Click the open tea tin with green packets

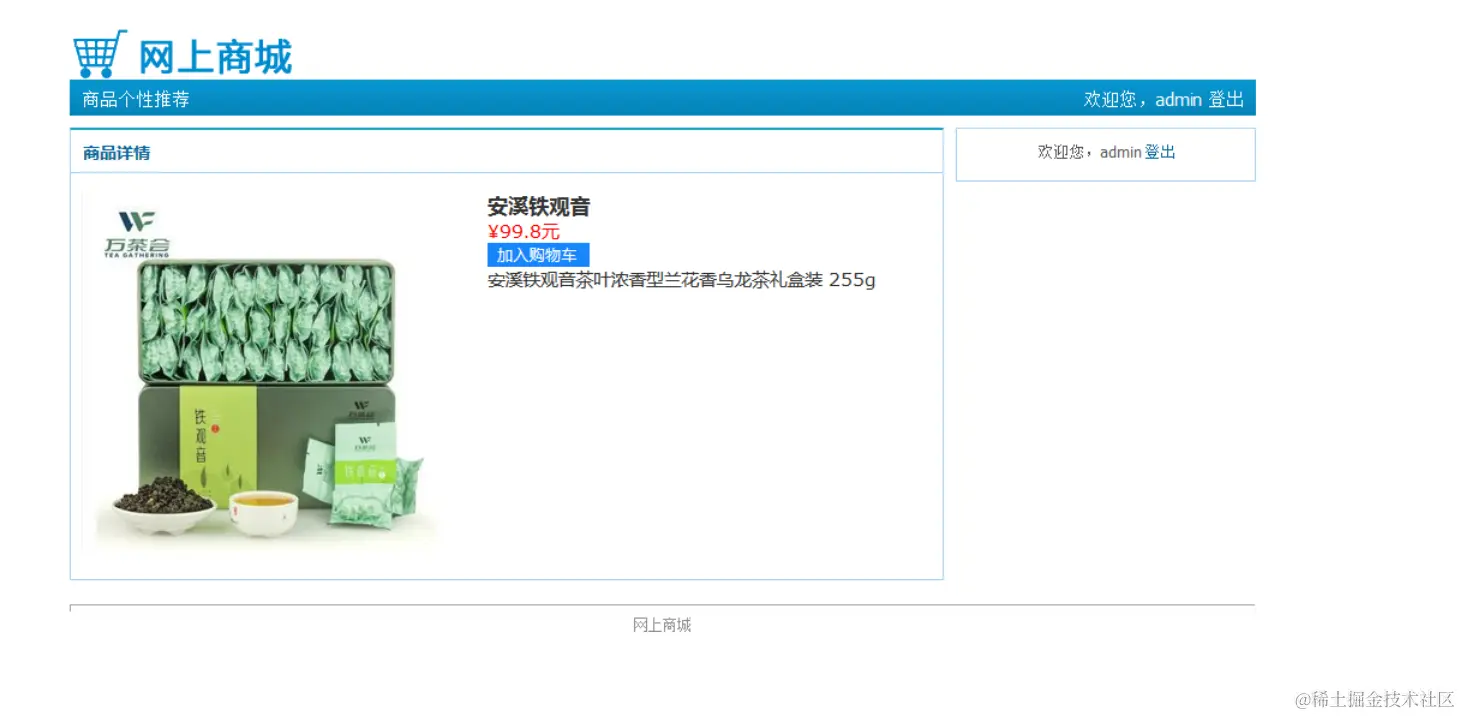(267, 320)
